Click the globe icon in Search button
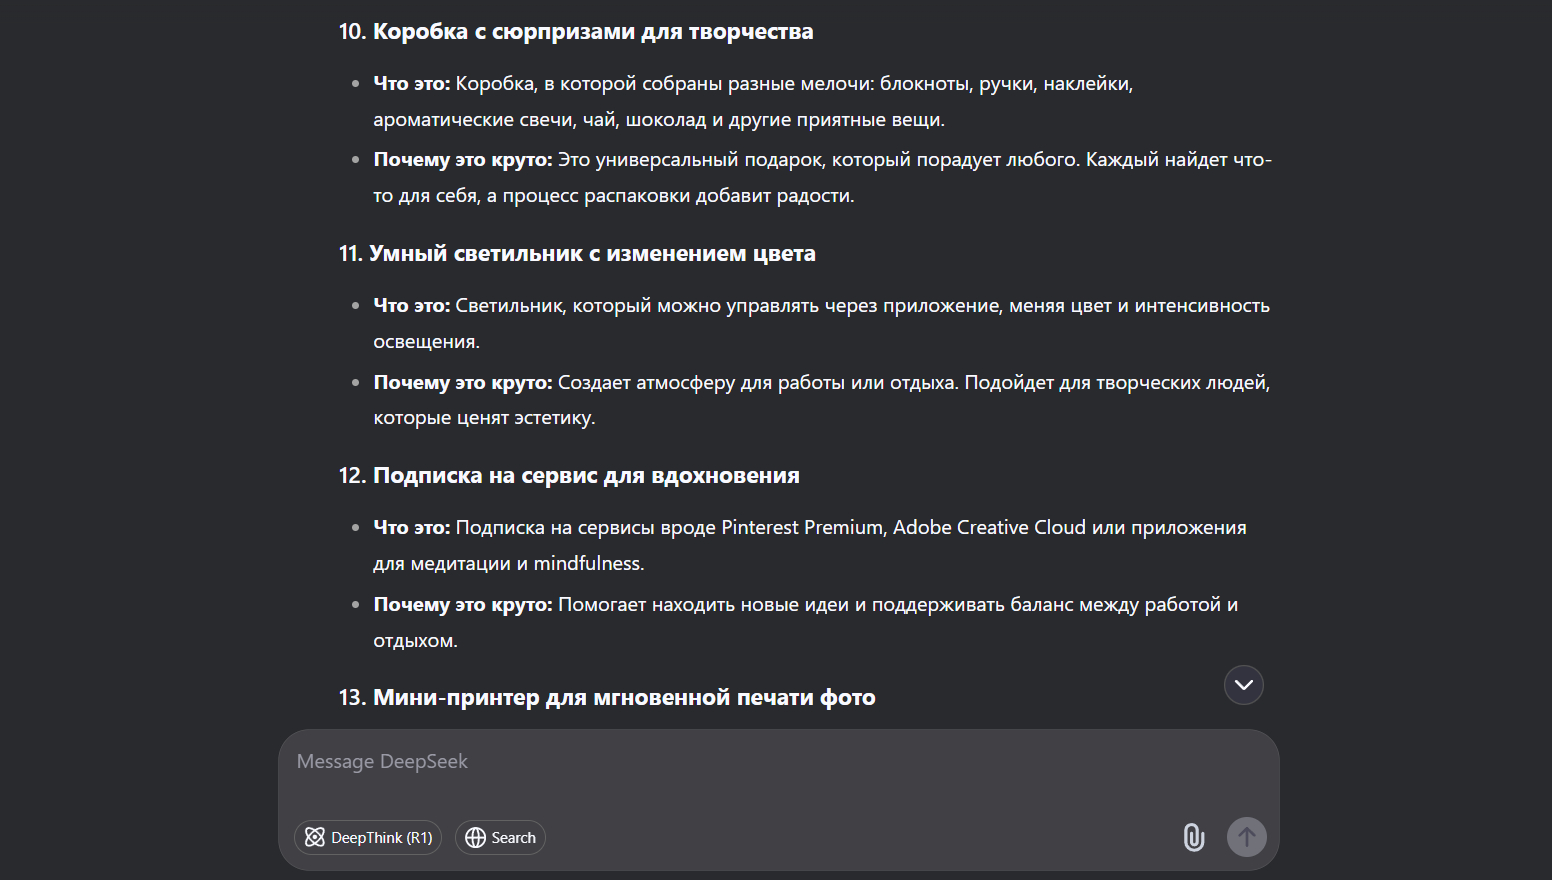 click(x=476, y=838)
